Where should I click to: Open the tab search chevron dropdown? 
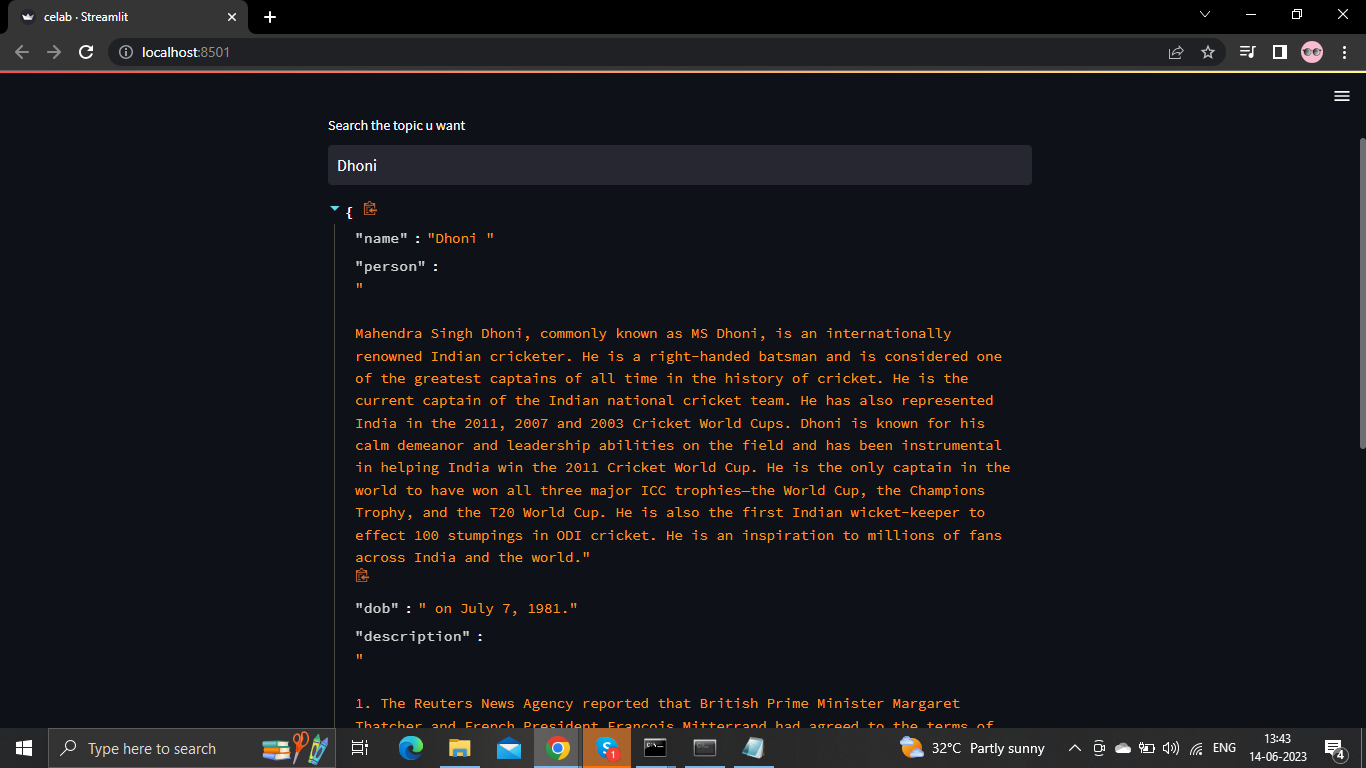pyautogui.click(x=1205, y=15)
